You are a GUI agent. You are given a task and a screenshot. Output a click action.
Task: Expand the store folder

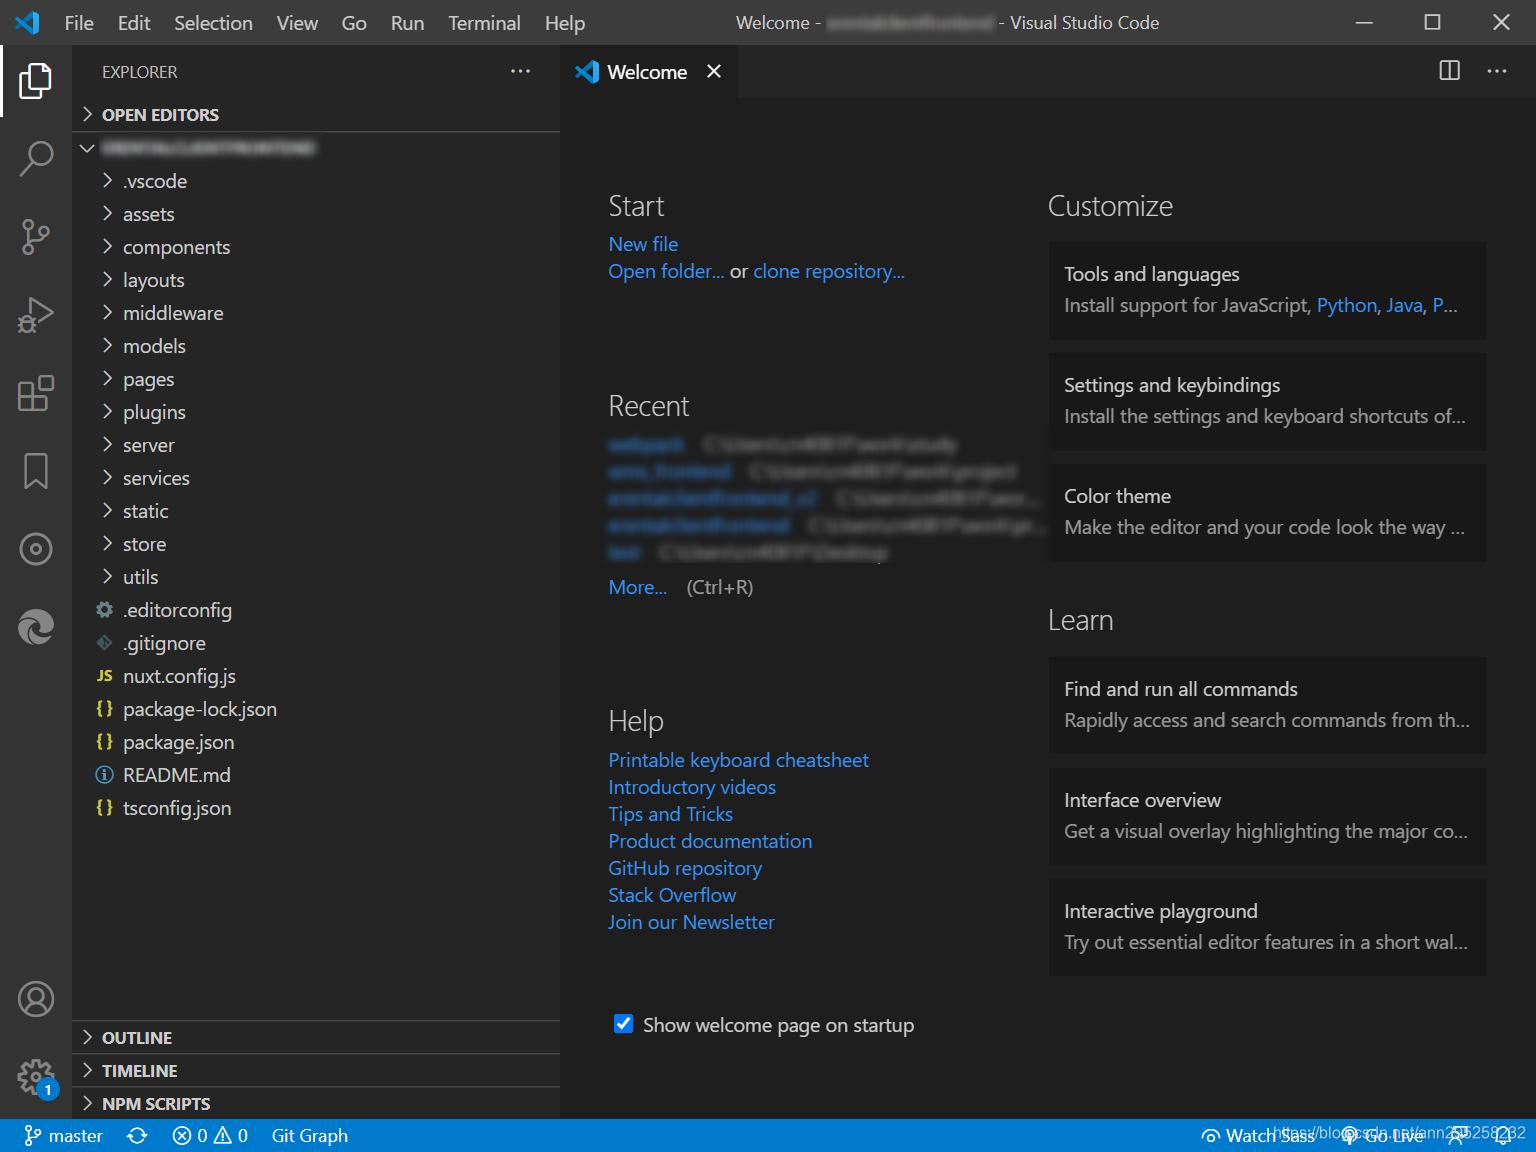[316, 544]
